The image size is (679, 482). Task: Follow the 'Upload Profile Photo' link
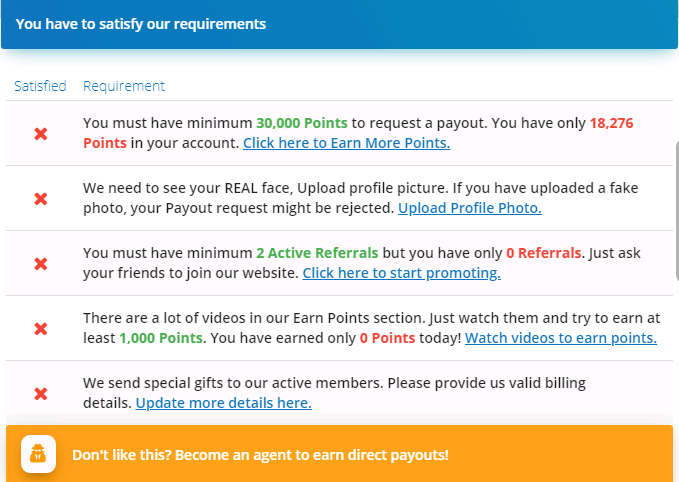coord(469,208)
